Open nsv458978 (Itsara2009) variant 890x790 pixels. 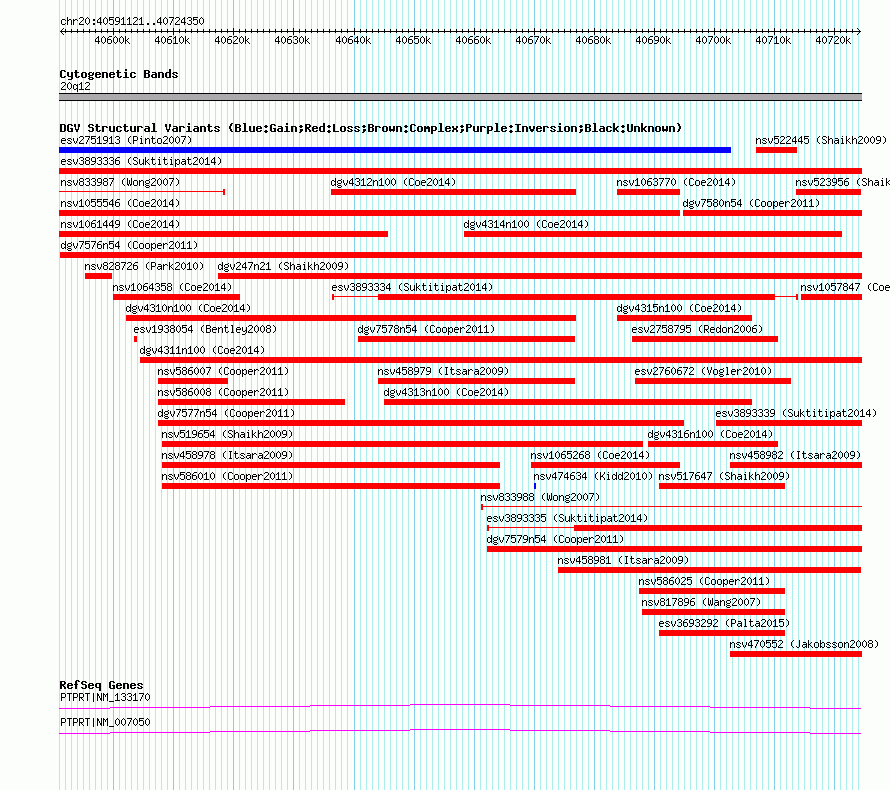[x=227, y=455]
